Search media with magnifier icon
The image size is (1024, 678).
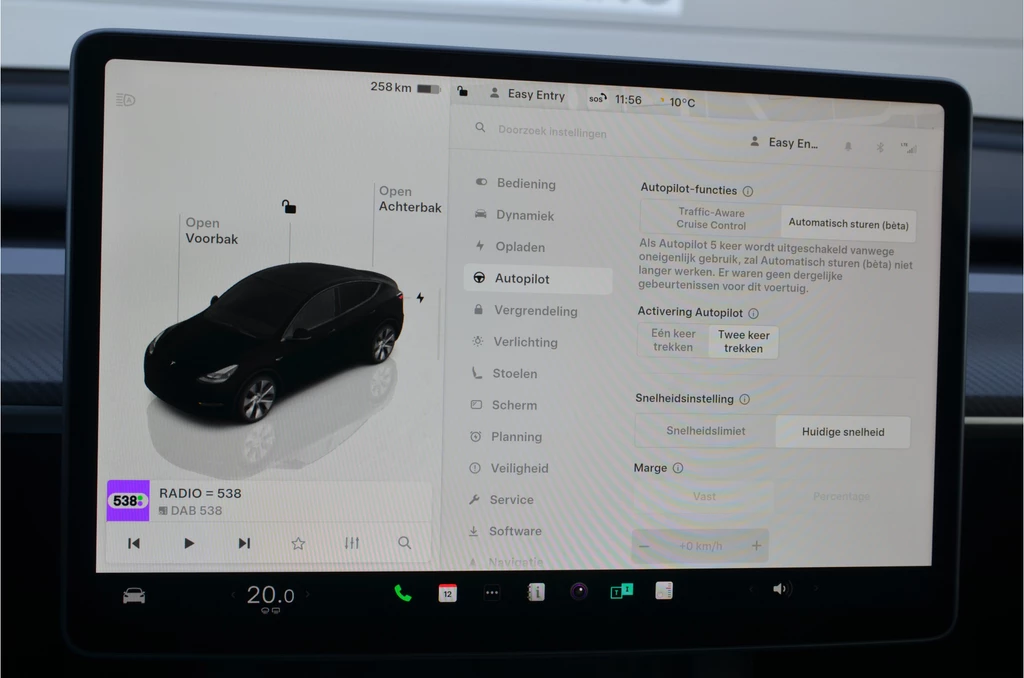point(405,543)
